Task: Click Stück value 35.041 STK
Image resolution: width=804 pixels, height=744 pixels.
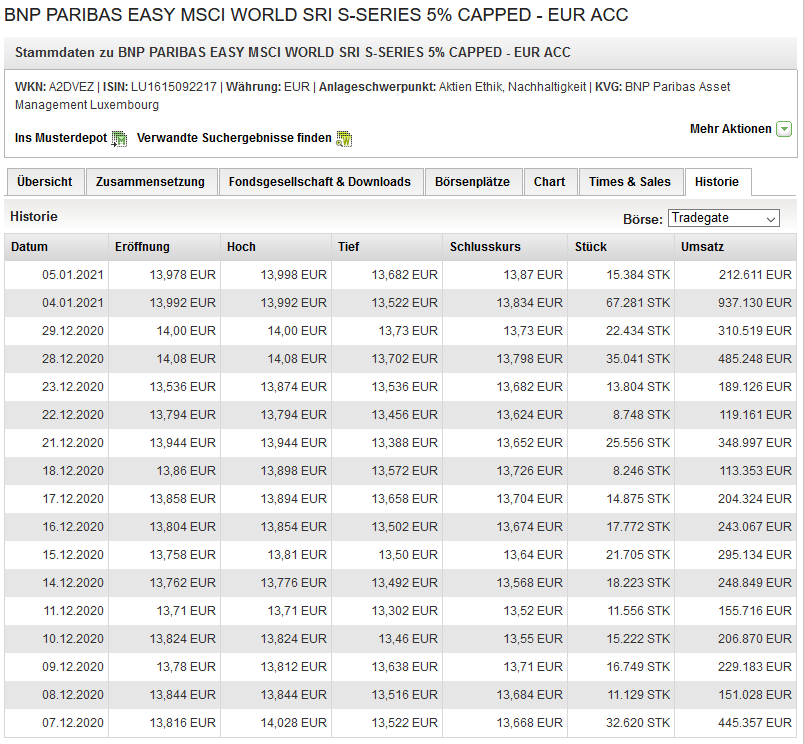Action: click(638, 359)
